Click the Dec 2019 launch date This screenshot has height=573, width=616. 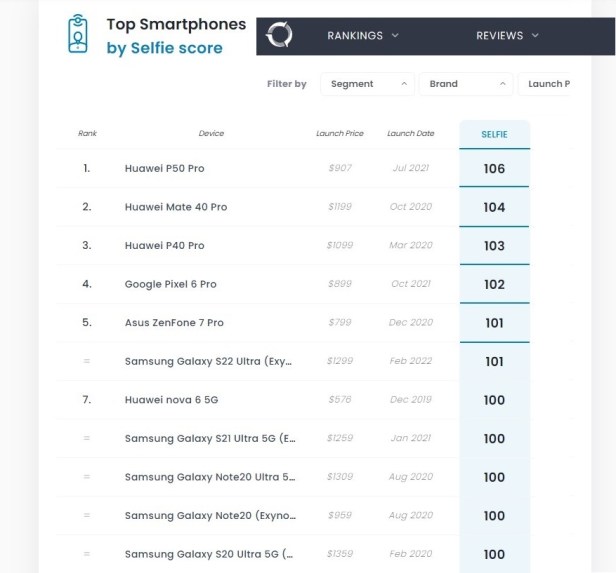coord(411,399)
